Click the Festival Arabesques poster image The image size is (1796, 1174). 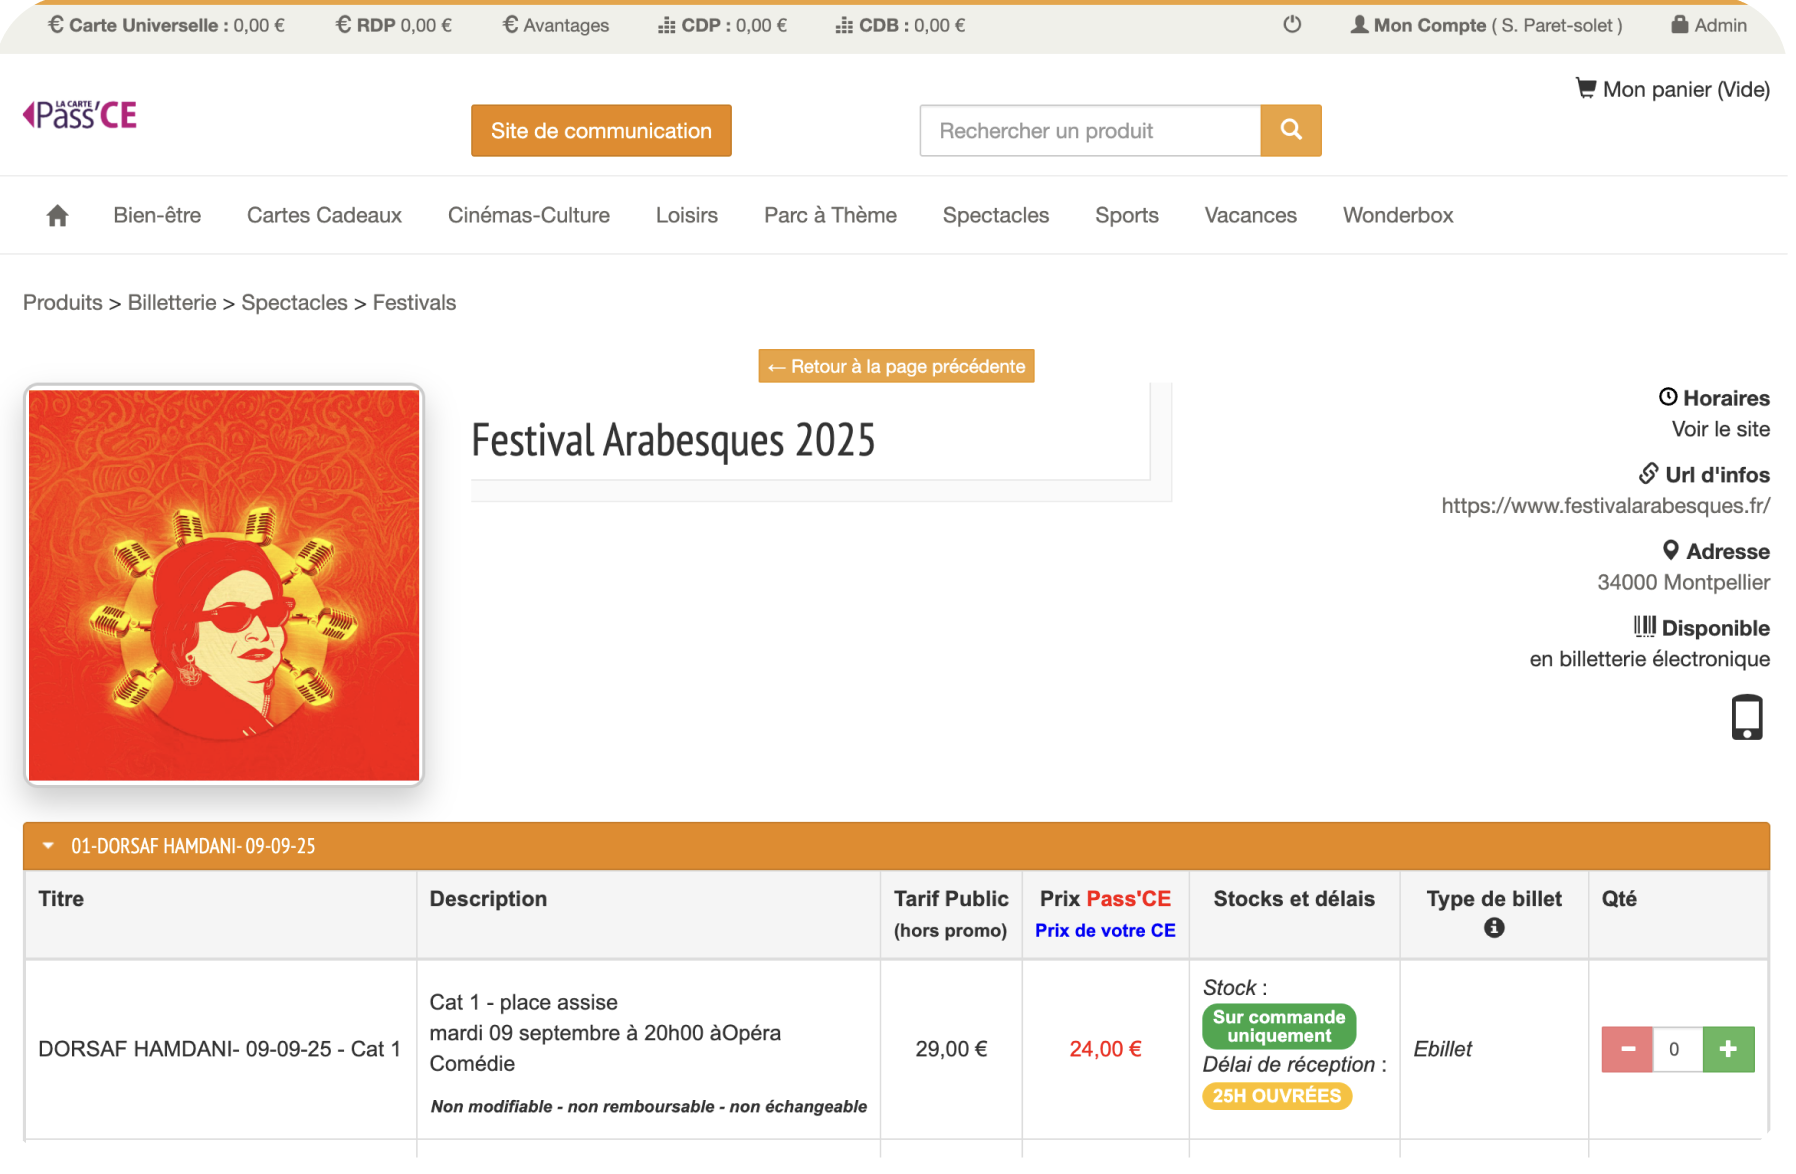click(224, 585)
